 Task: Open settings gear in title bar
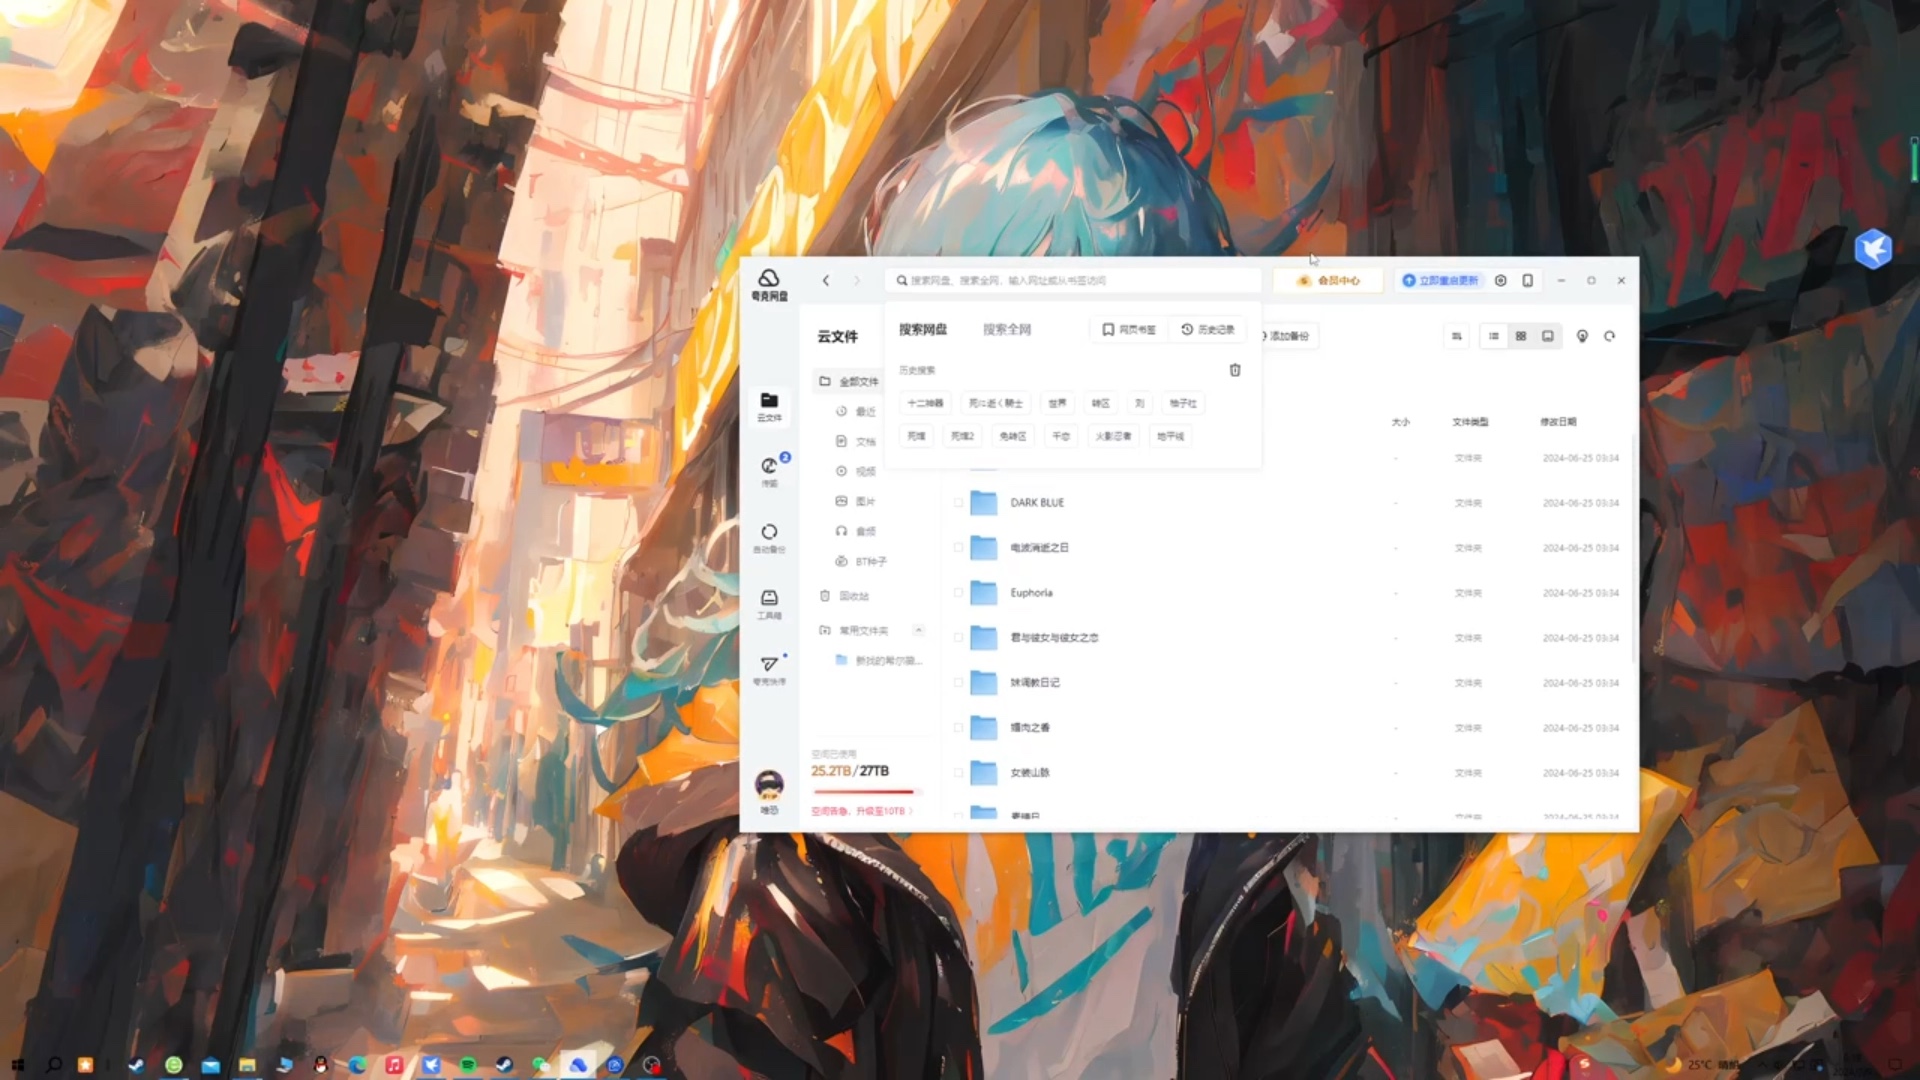pyautogui.click(x=1500, y=281)
